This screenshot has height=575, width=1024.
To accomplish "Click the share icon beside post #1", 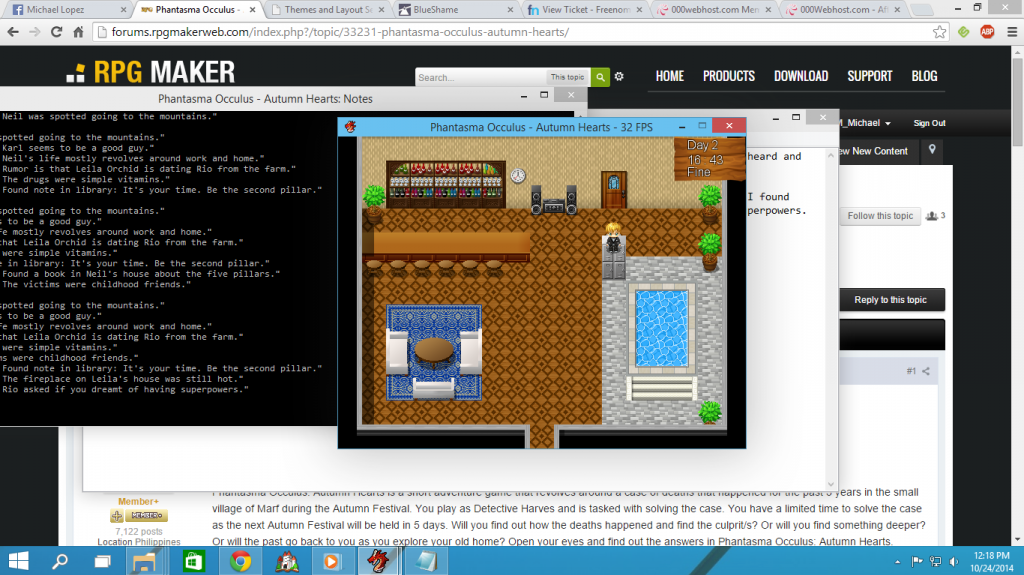I will coord(926,372).
